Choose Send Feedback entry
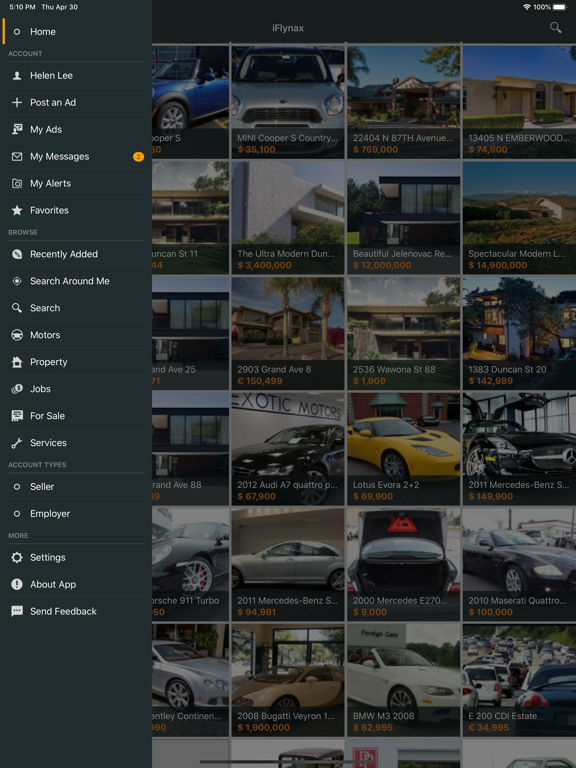Screen dimensions: 576x768 click(x=76, y=611)
